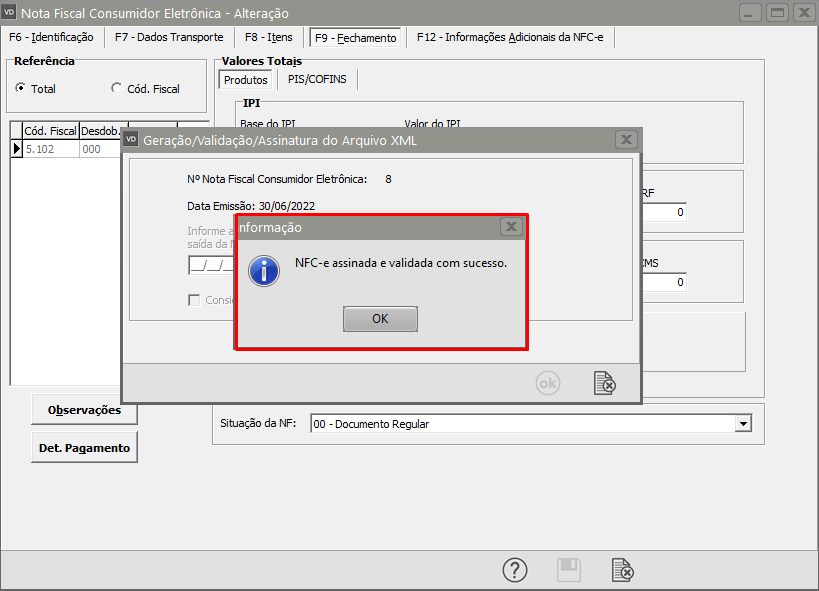Open the F9 - Fechamento tab
The image size is (819, 591).
(x=355, y=38)
